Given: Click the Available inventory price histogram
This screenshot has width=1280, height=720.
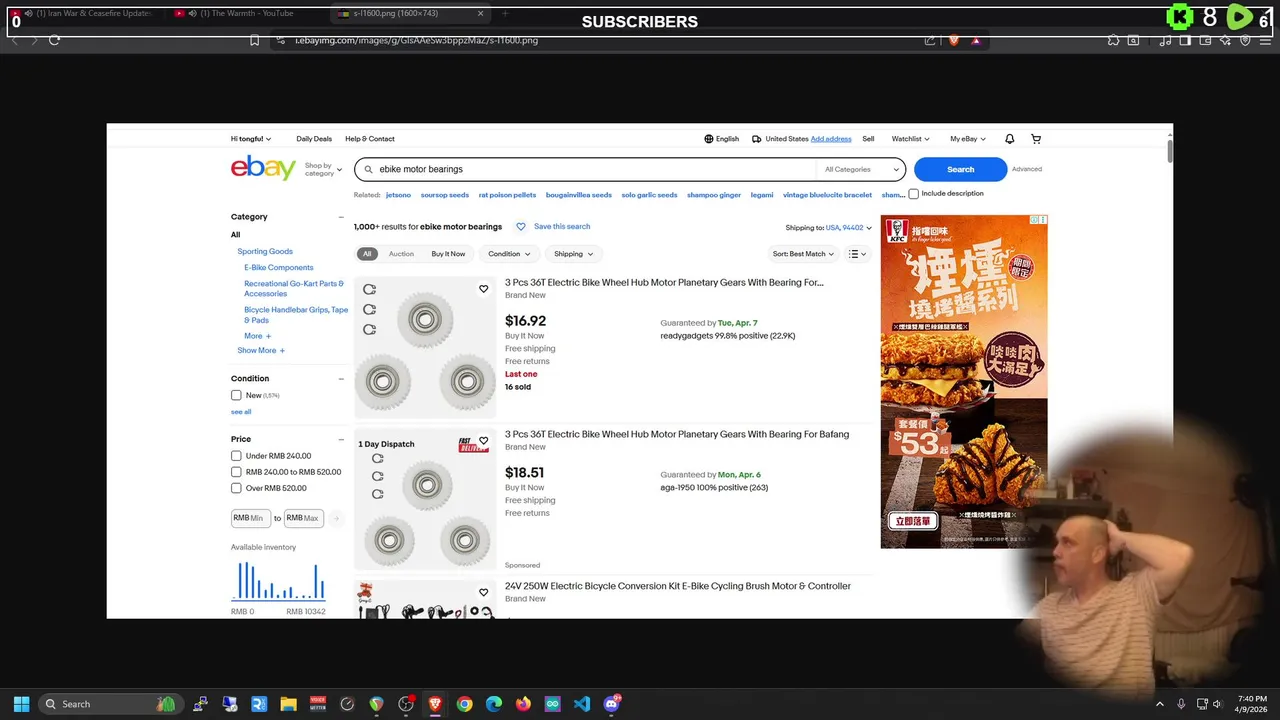Looking at the screenshot, I should [x=279, y=582].
